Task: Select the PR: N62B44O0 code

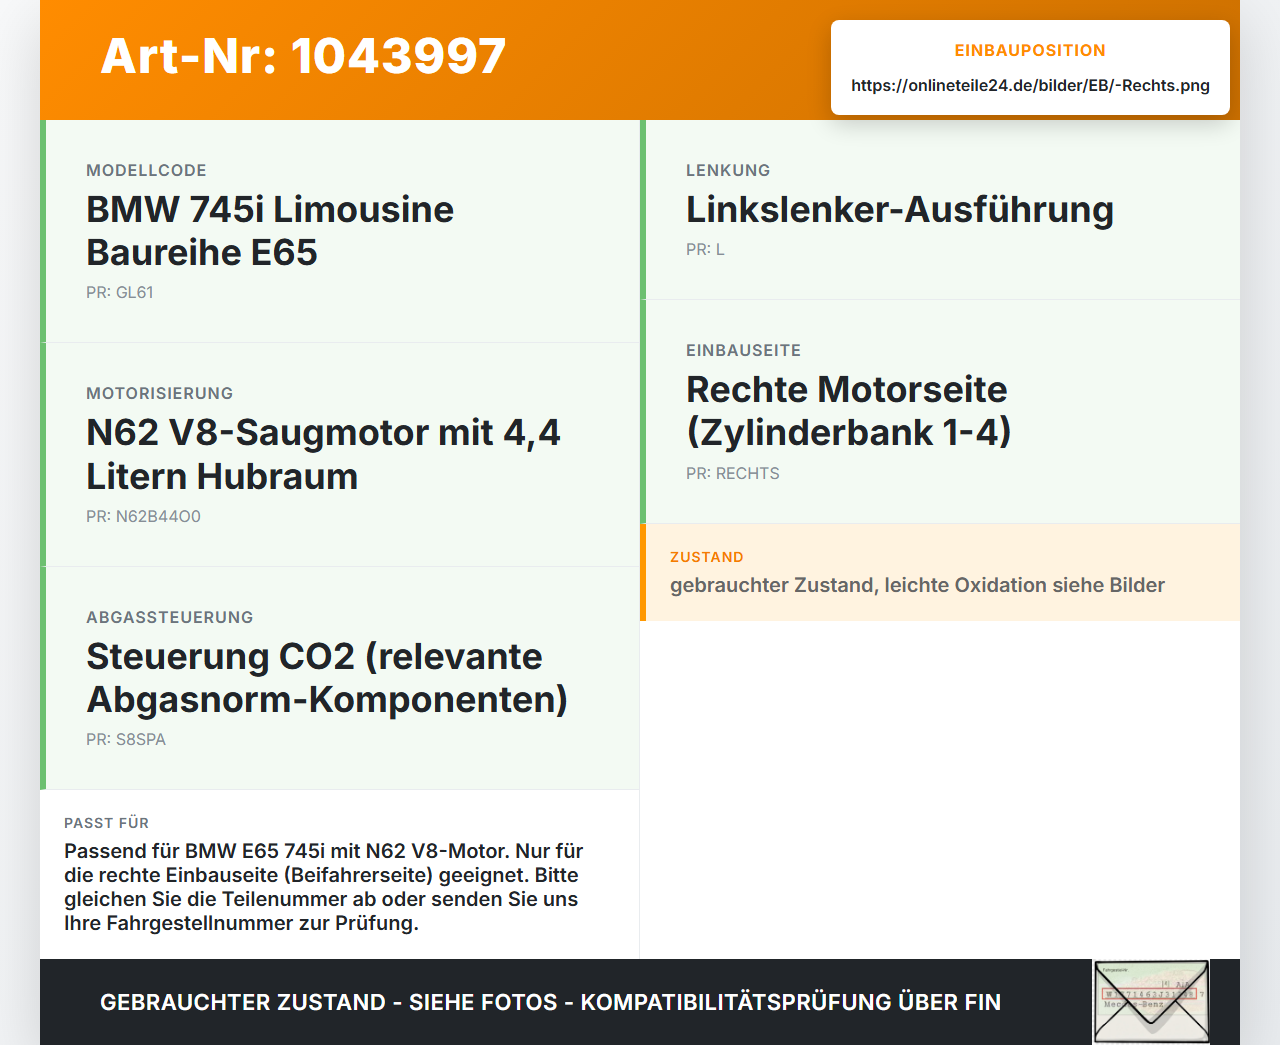Action: point(143,517)
